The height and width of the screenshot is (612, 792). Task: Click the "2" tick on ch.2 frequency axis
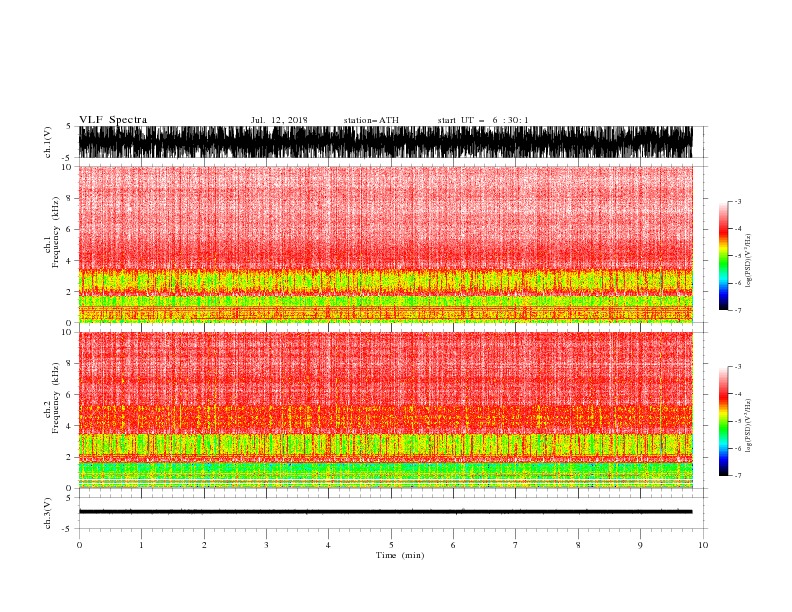[69, 457]
